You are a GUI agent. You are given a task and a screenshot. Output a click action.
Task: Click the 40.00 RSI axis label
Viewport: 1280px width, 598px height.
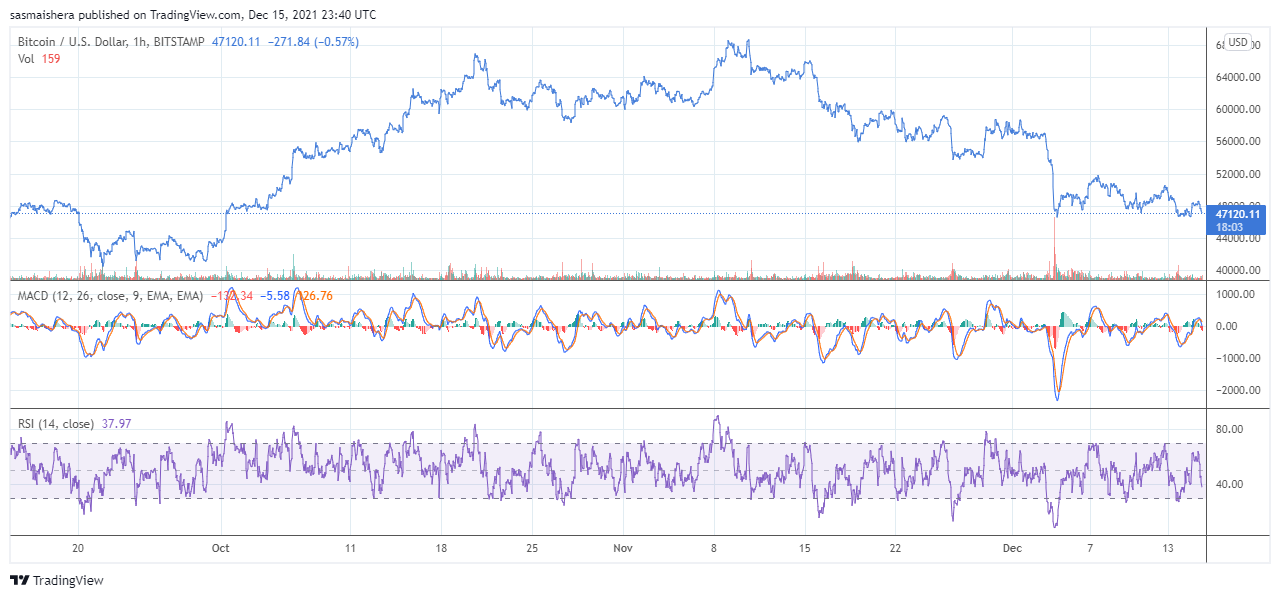(x=1230, y=484)
